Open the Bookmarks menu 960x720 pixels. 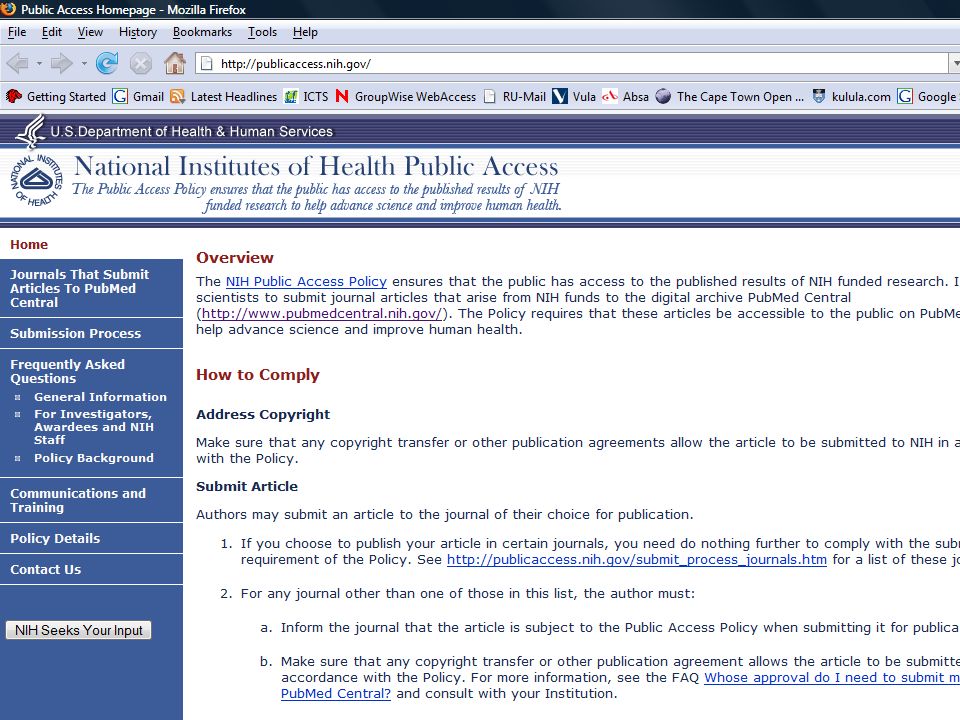[x=202, y=32]
